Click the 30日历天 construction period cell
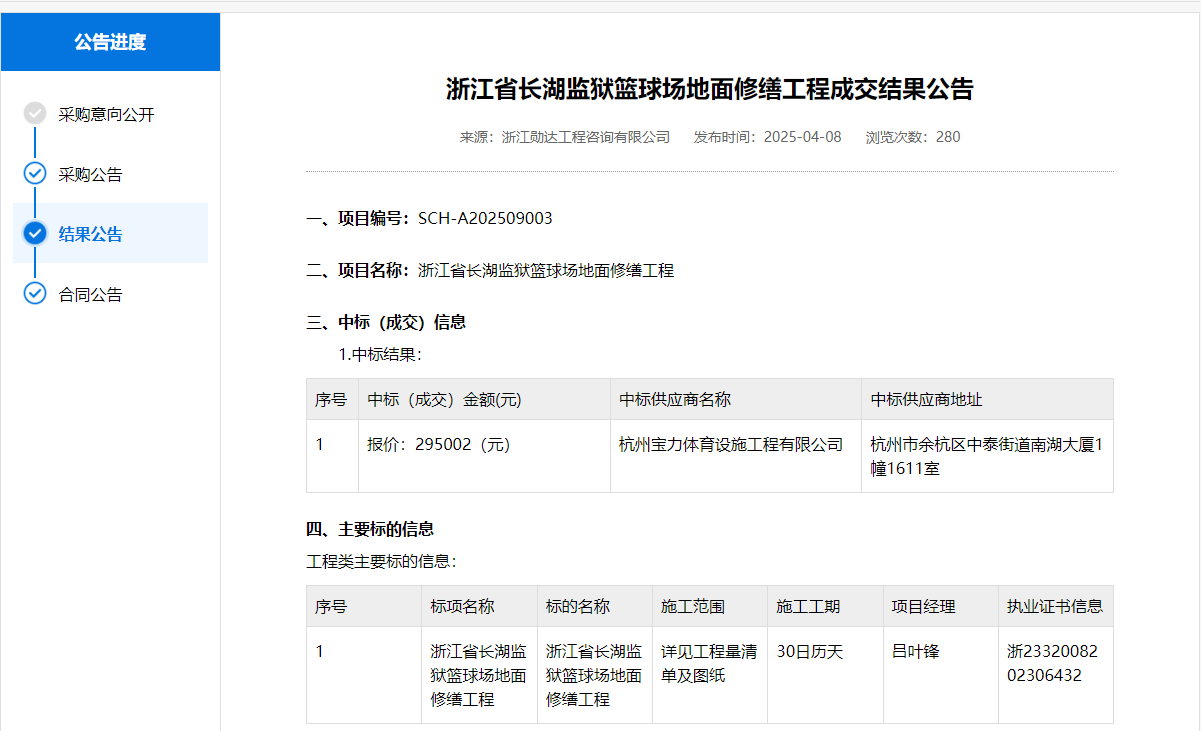Screen dimensions: 1201x731 810,652
